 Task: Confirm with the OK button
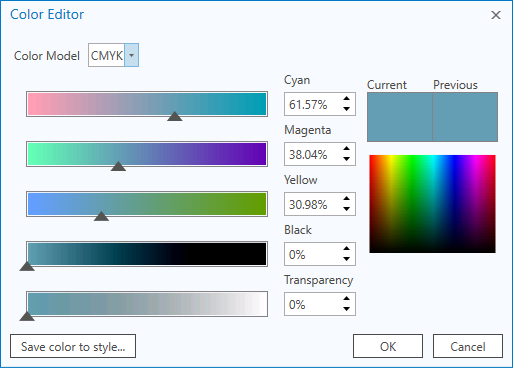[x=388, y=346]
